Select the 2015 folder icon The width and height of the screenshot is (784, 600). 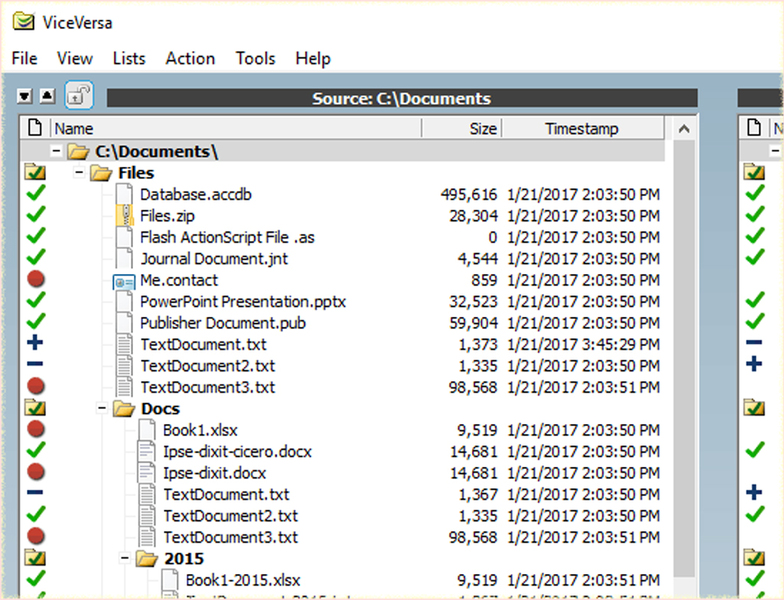(x=147, y=558)
